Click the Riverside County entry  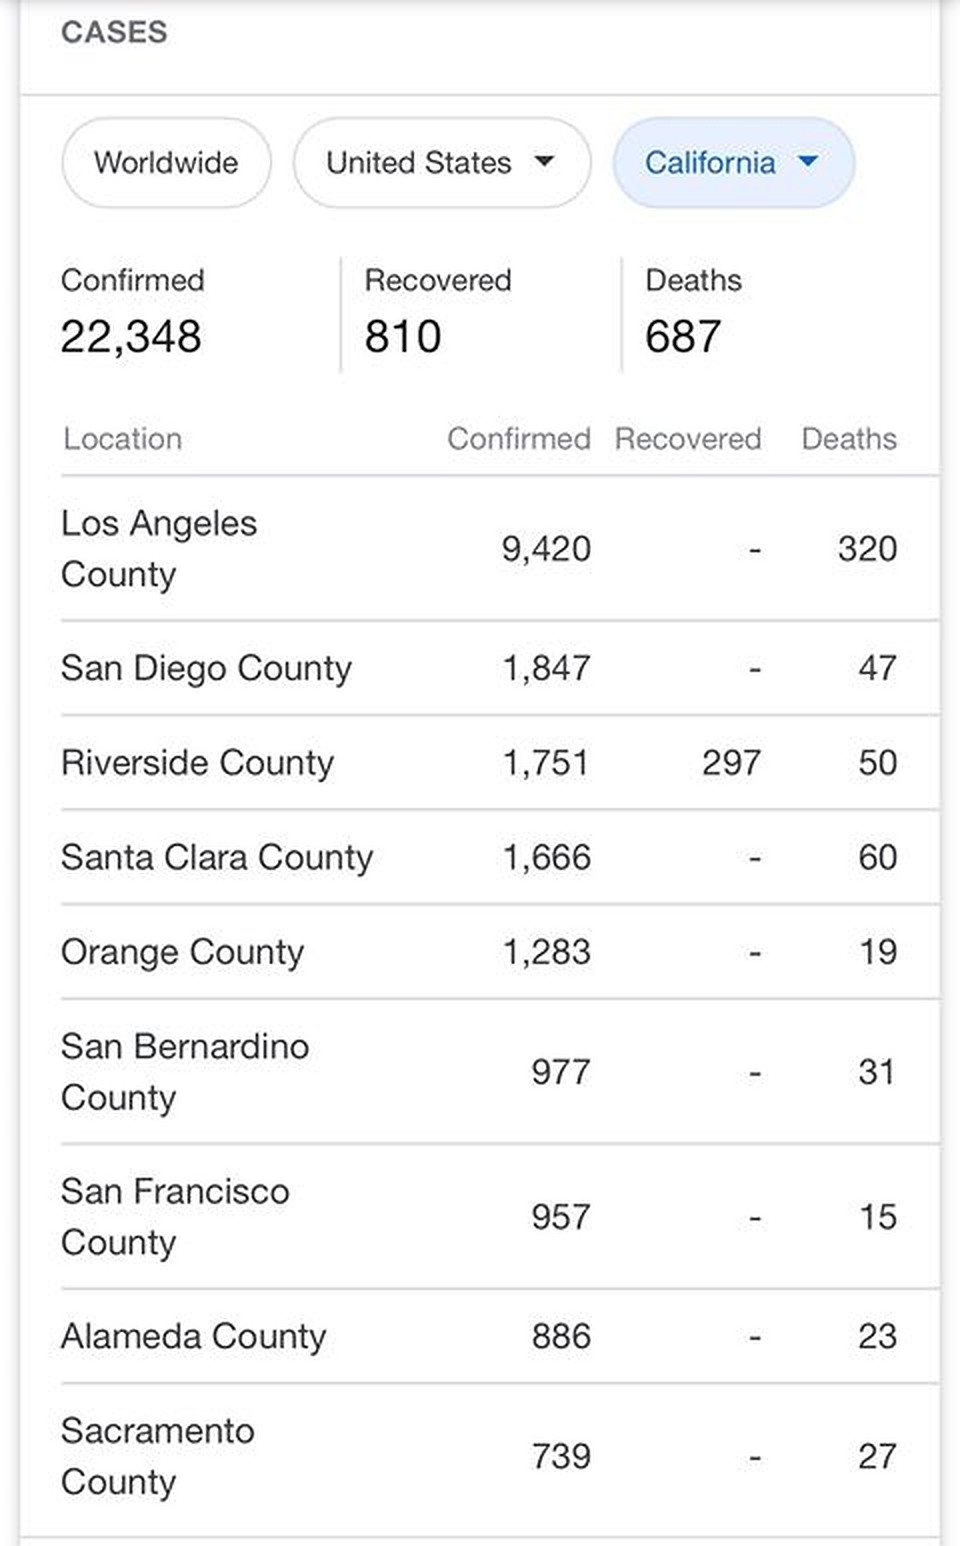click(197, 763)
